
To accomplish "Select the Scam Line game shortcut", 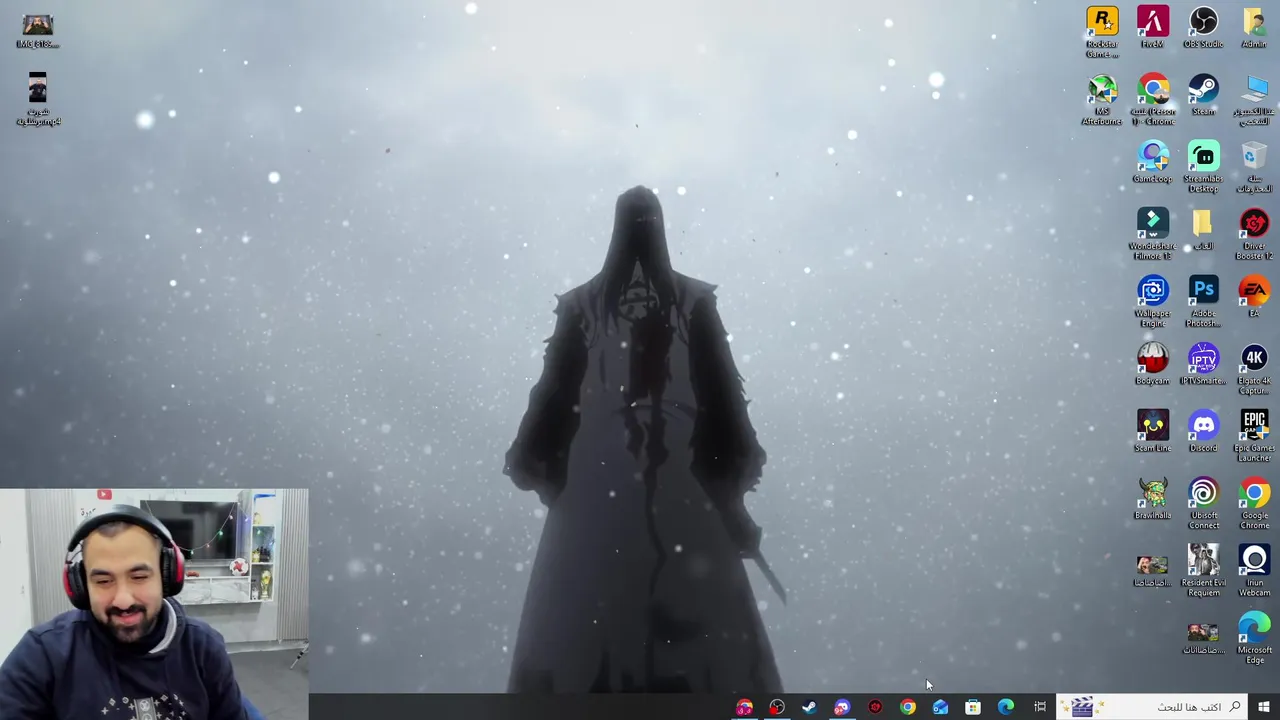I will (x=1152, y=431).
